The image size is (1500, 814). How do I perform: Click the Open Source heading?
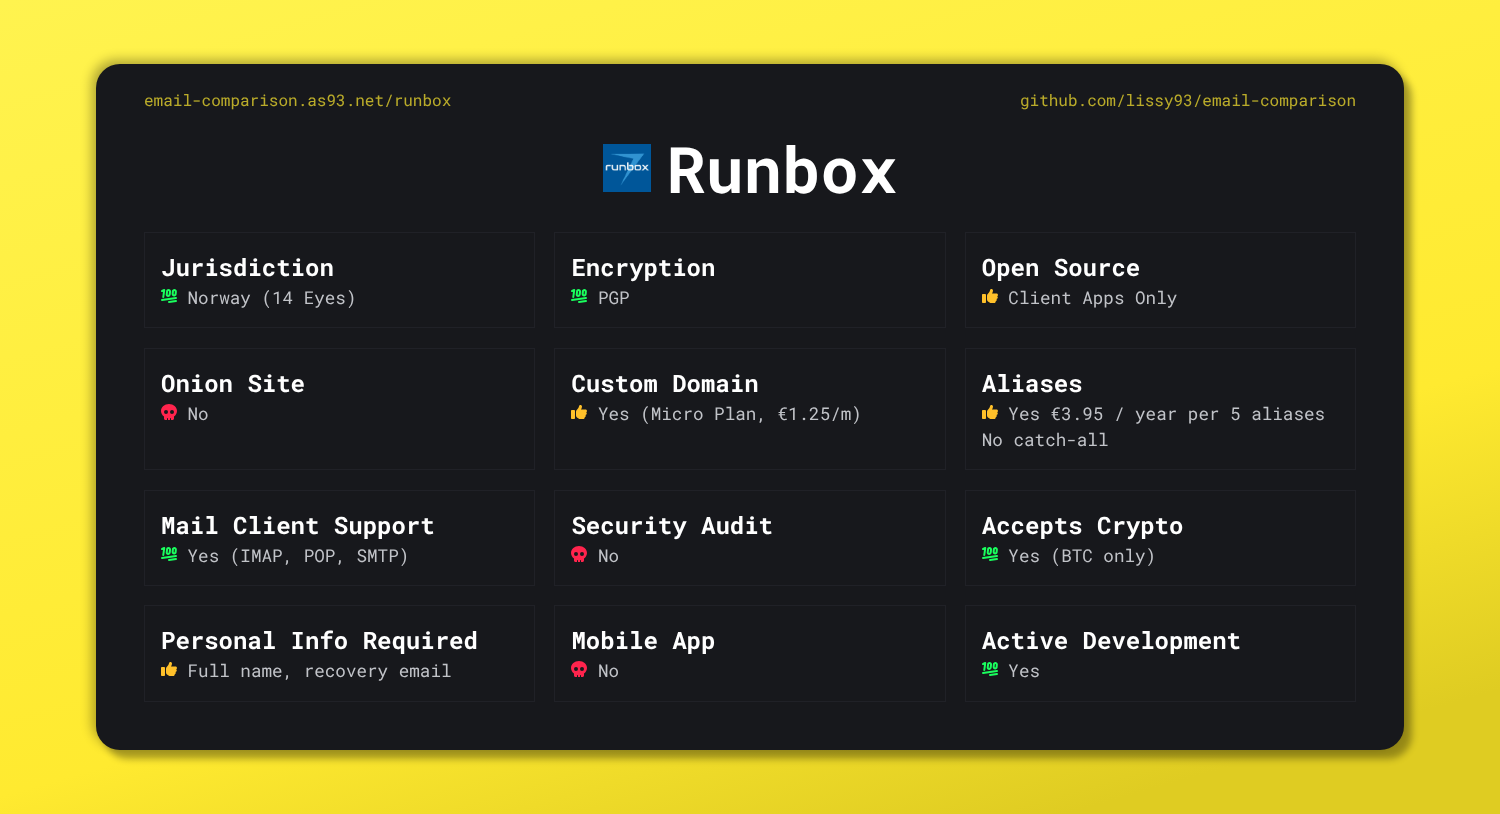tap(1060, 268)
